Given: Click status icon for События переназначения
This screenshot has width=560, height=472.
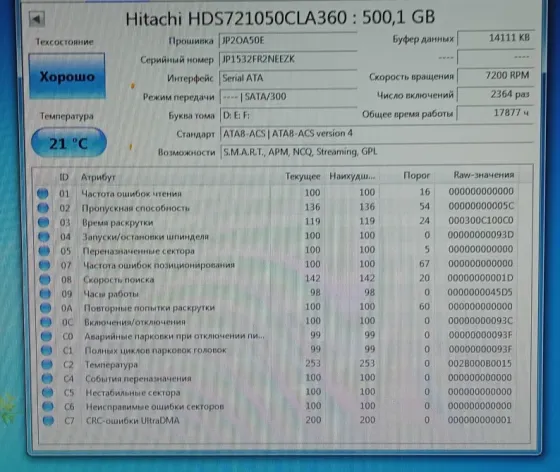Looking at the screenshot, I should (x=48, y=378).
